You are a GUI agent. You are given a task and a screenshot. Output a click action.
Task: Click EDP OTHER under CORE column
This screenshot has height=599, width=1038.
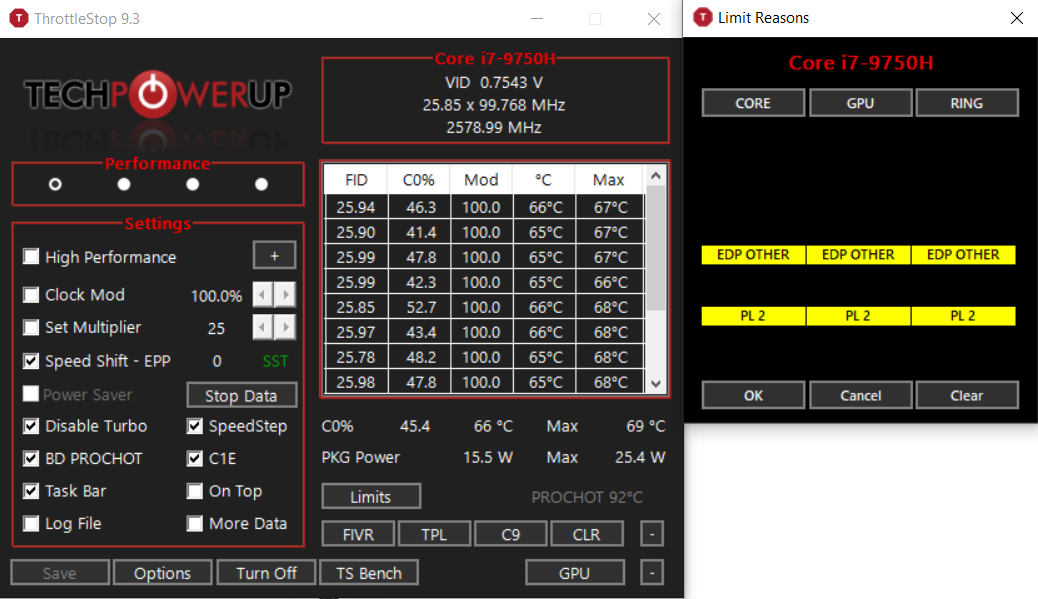(x=753, y=255)
